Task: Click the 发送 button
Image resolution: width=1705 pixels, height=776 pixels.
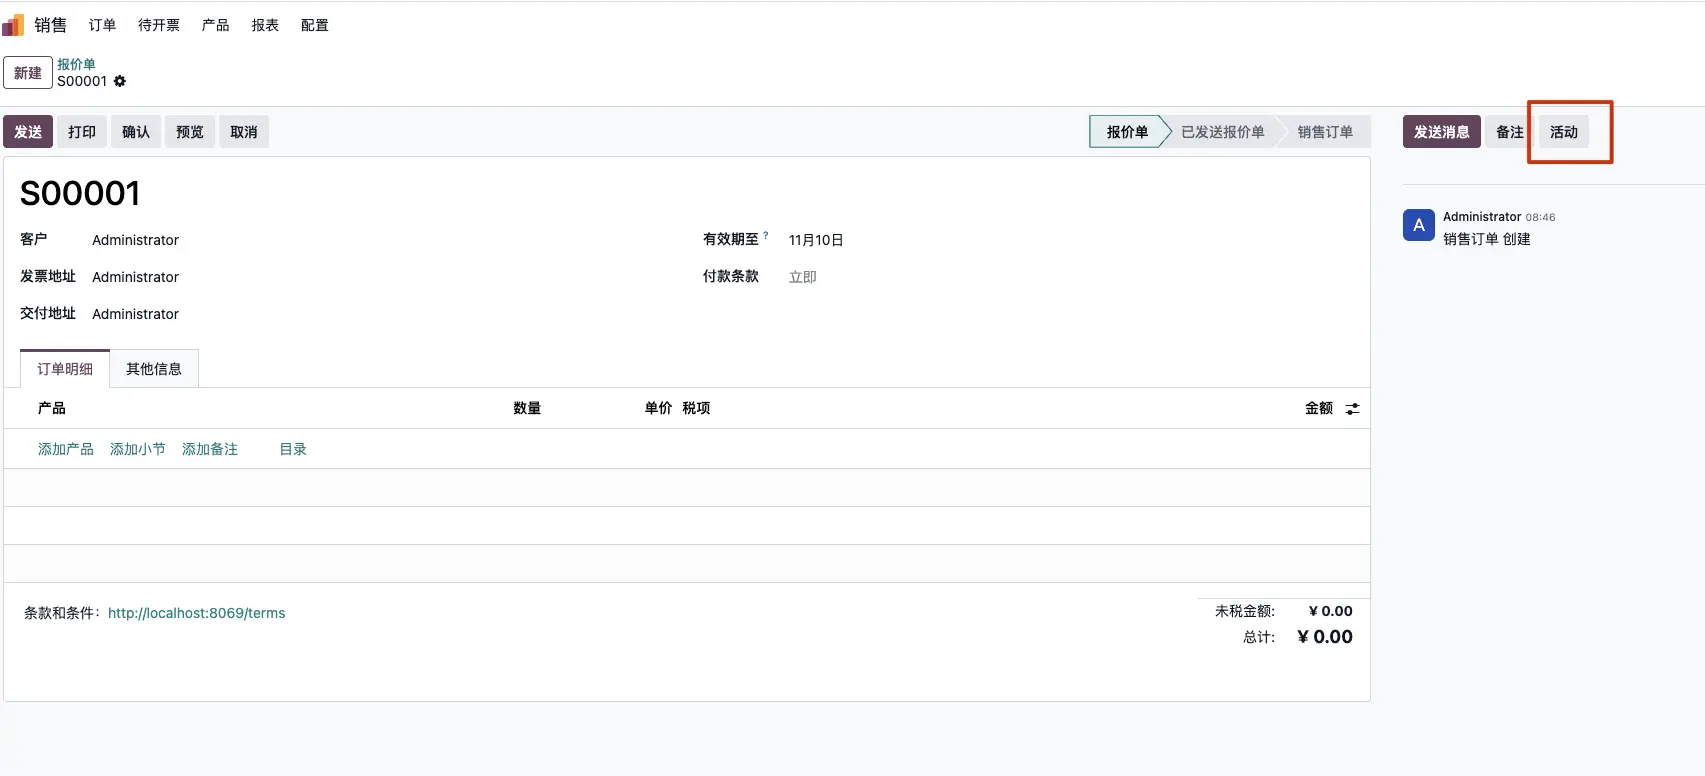Action: tap(28, 132)
